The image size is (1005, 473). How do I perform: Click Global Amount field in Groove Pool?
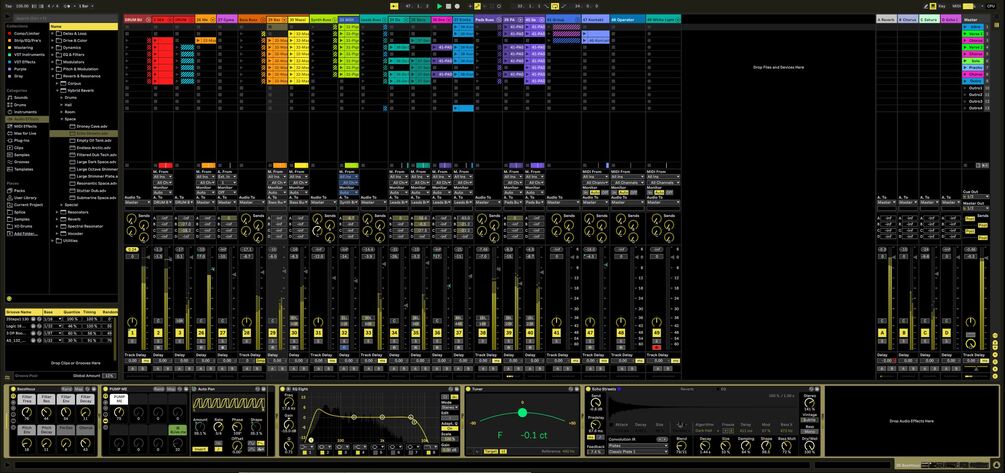click(109, 376)
